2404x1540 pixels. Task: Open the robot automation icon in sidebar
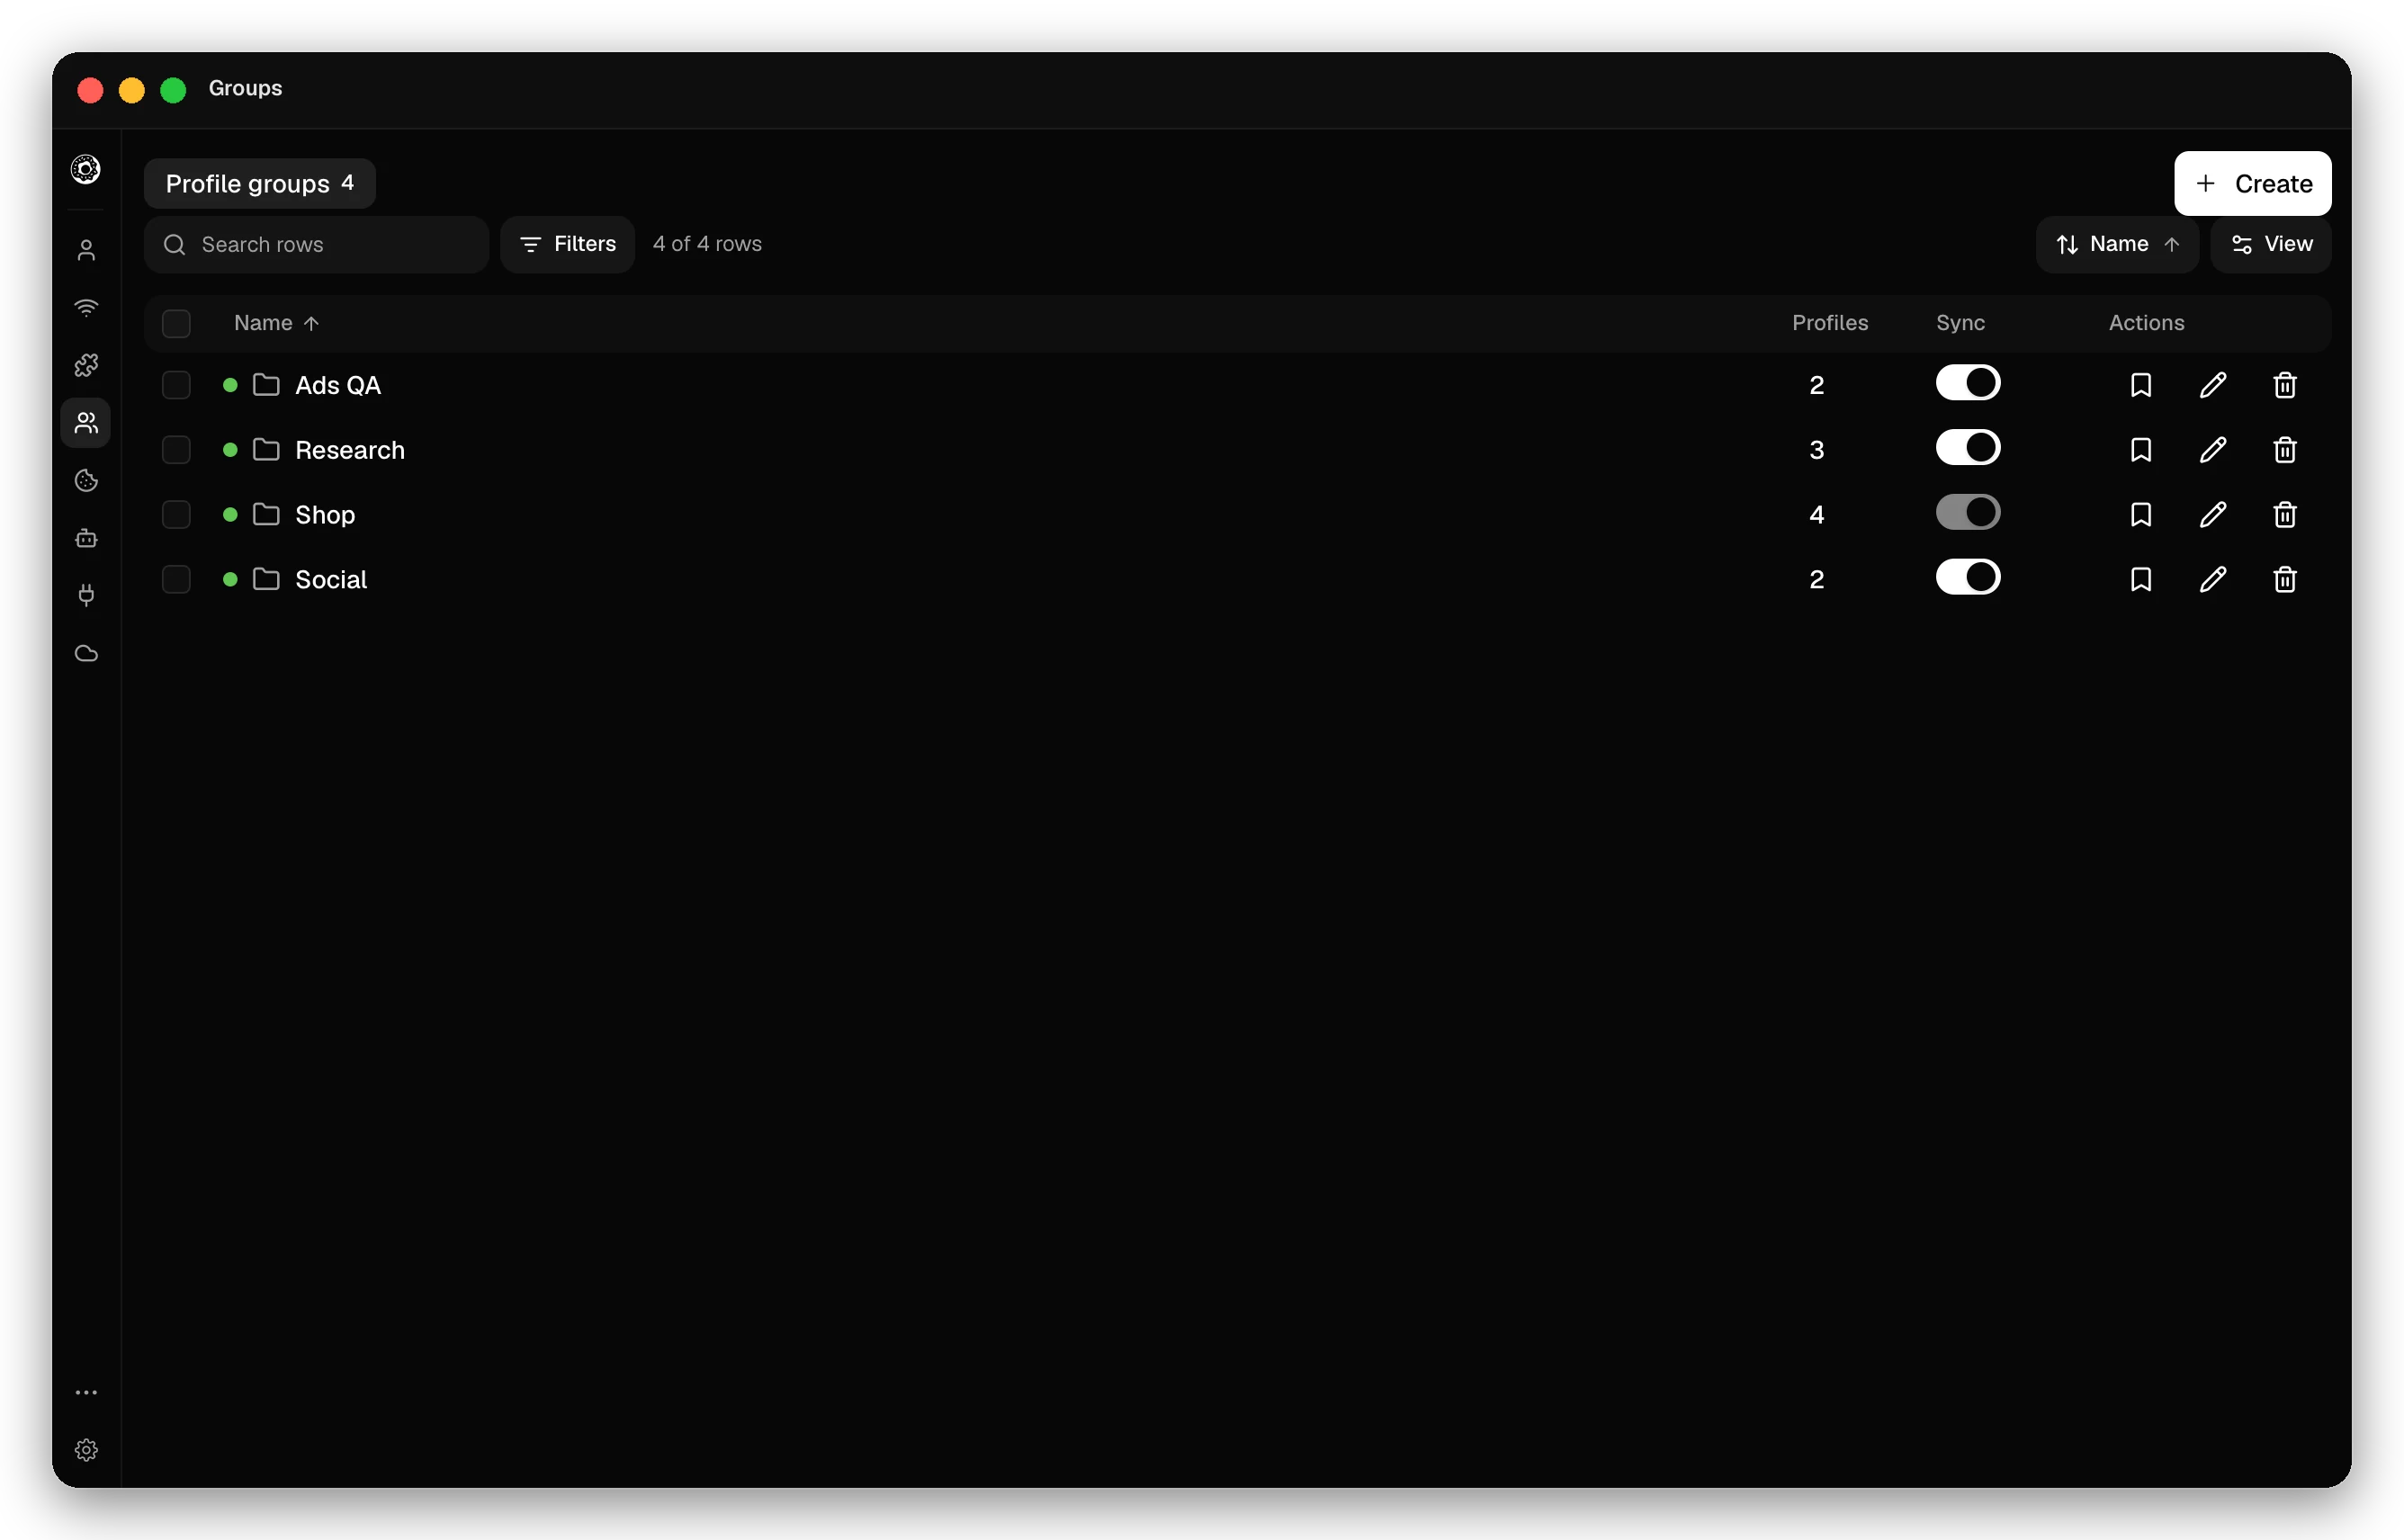86,538
